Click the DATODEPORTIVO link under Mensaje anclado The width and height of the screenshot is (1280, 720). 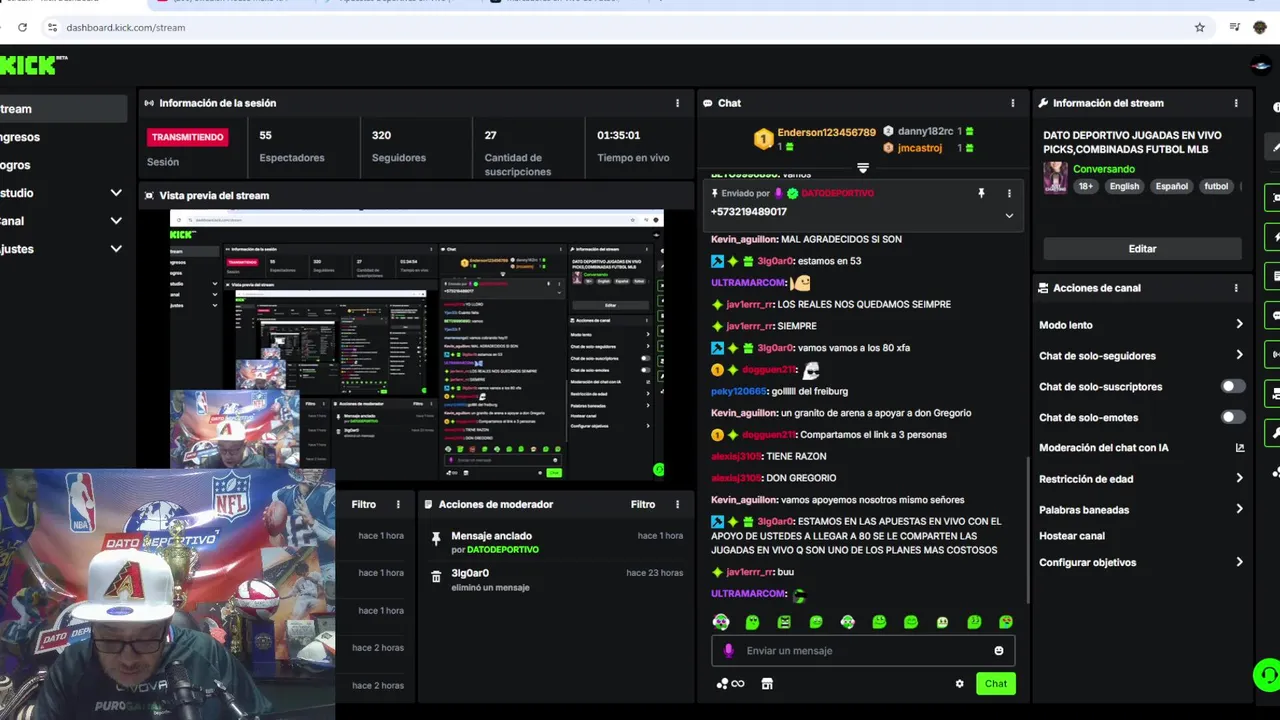coord(502,550)
